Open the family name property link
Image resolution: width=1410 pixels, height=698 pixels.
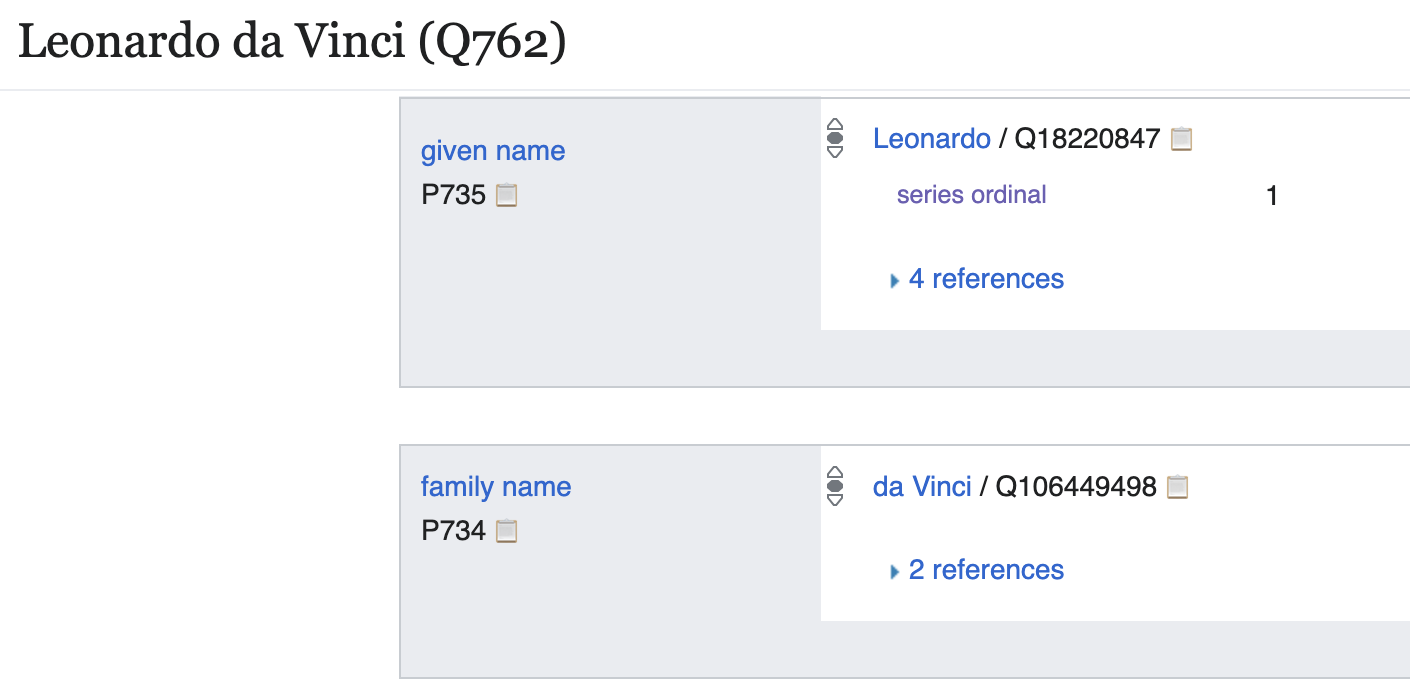point(496,487)
